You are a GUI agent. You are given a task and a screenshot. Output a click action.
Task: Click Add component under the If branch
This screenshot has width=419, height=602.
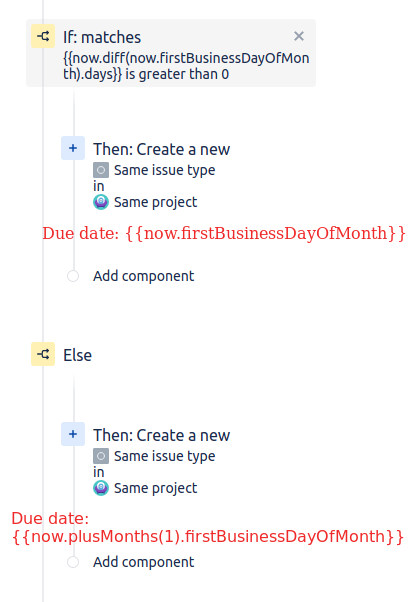144,276
